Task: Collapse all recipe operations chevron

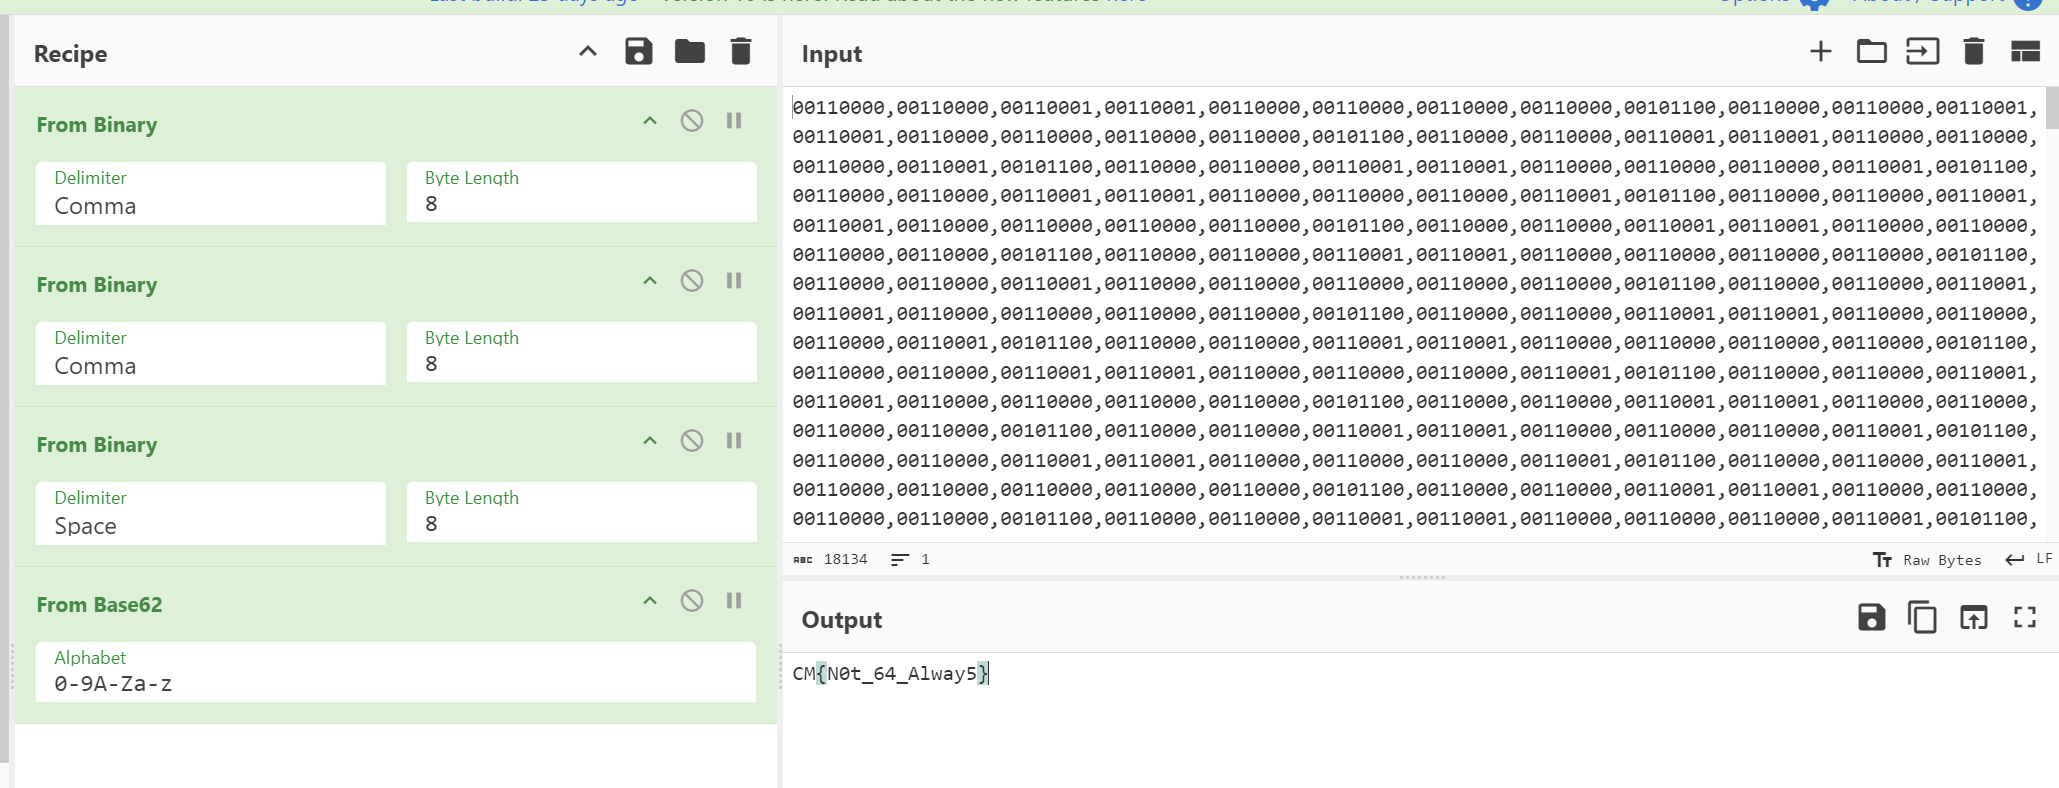Action: [x=588, y=52]
